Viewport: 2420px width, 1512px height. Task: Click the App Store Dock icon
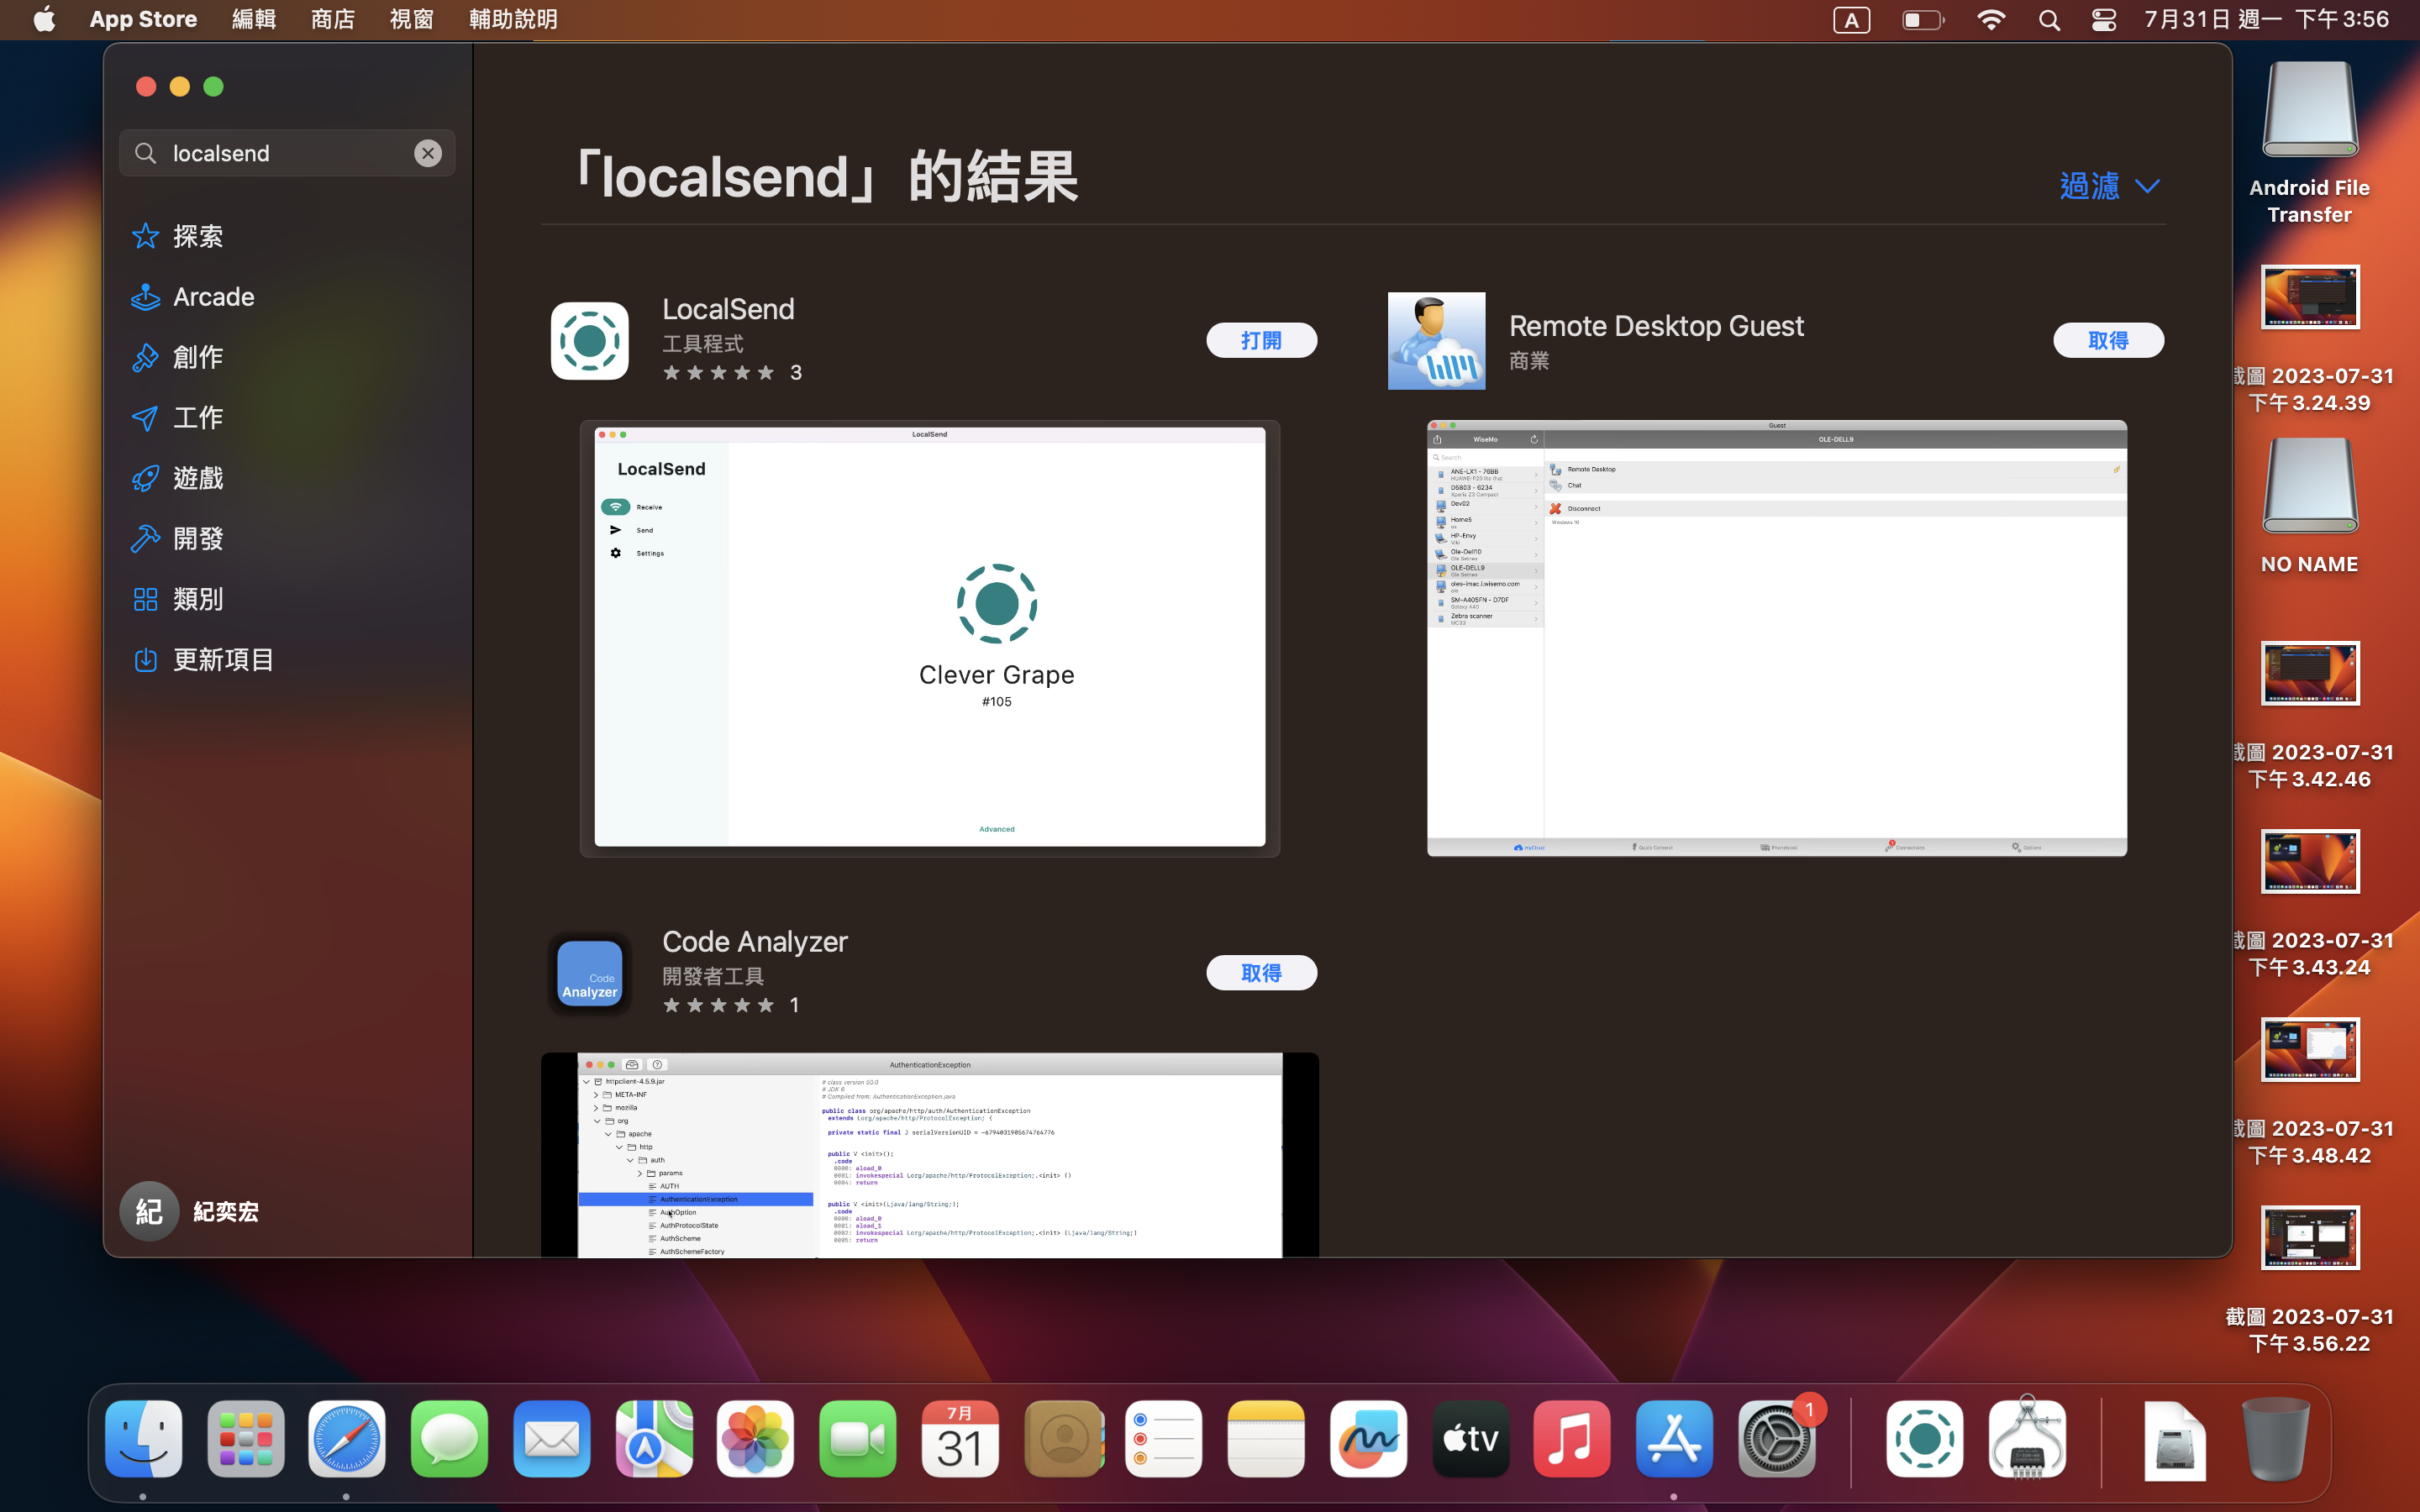pyautogui.click(x=1675, y=1439)
